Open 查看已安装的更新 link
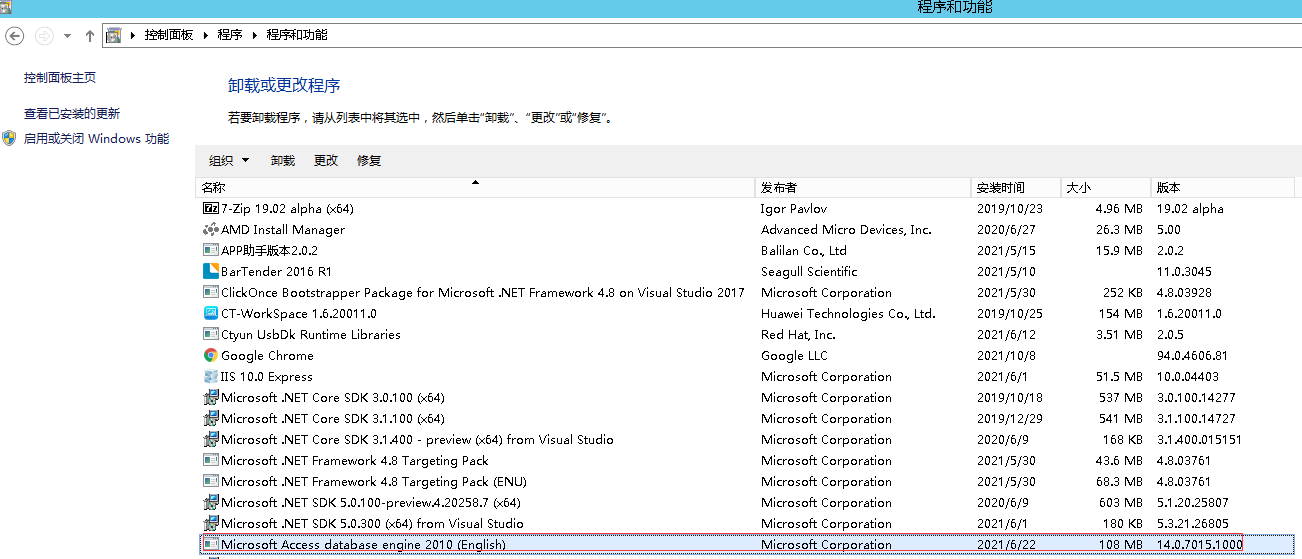 coord(72,114)
